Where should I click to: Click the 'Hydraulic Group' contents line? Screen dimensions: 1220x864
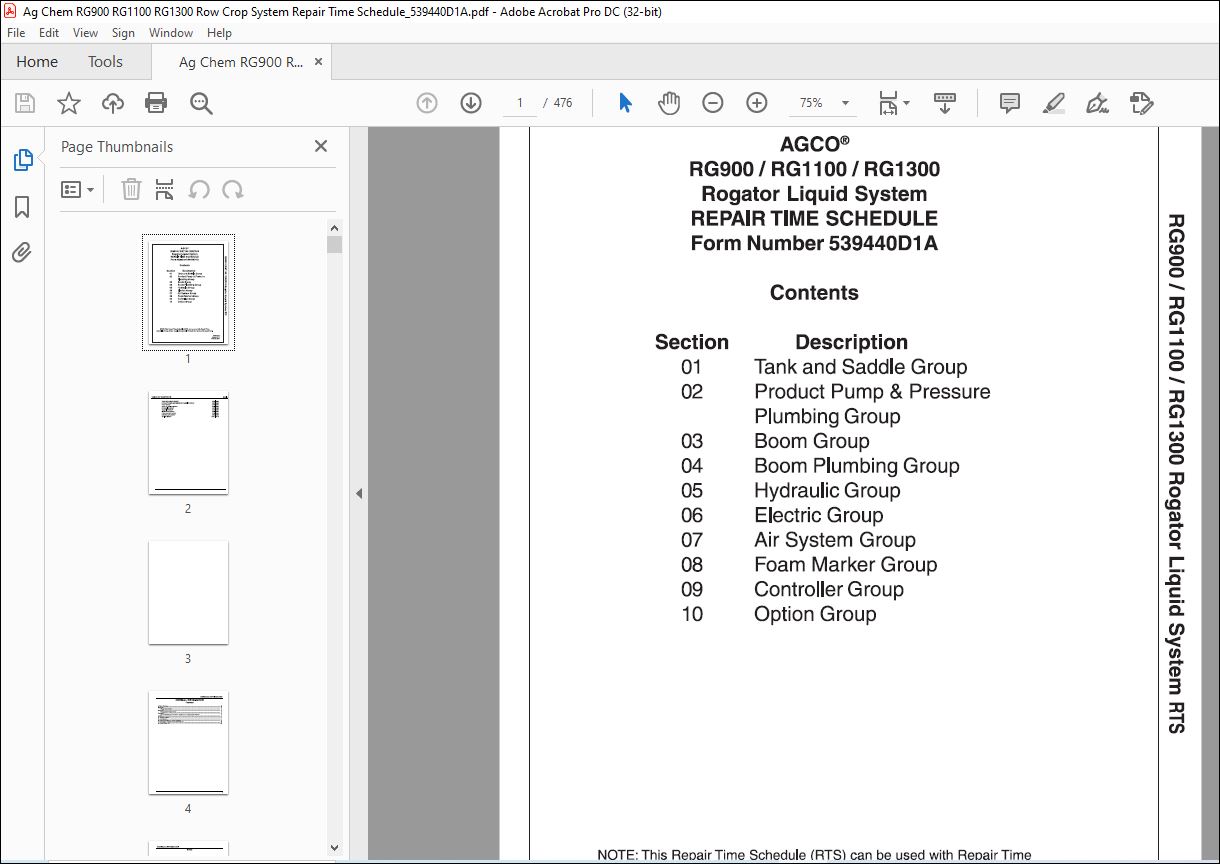click(x=827, y=491)
